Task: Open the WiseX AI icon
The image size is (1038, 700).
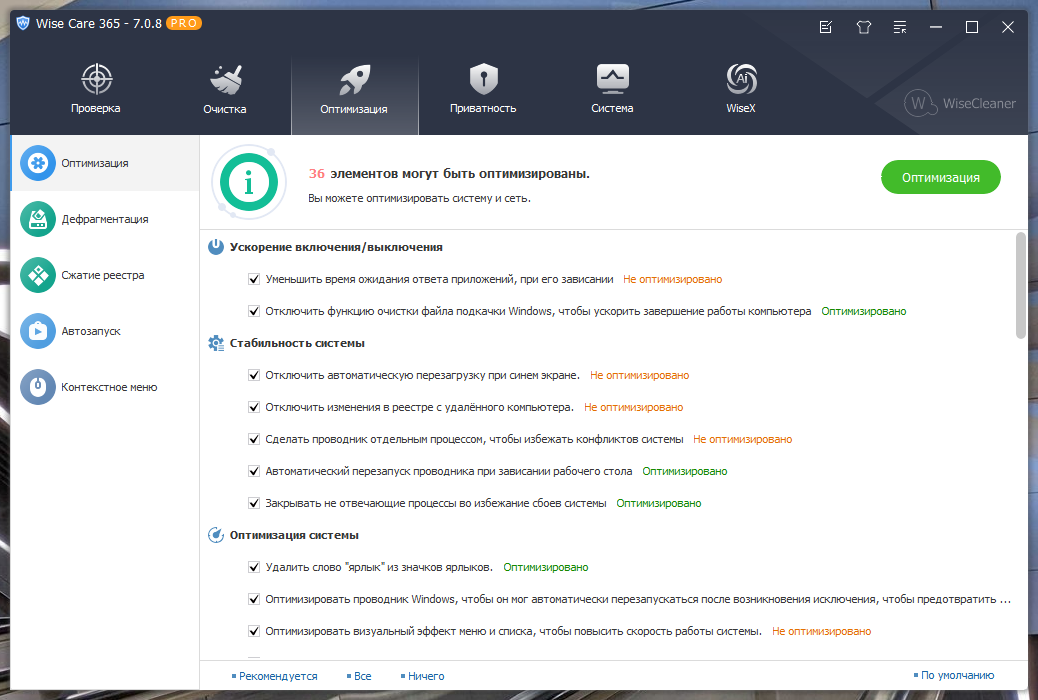Action: coord(741,79)
